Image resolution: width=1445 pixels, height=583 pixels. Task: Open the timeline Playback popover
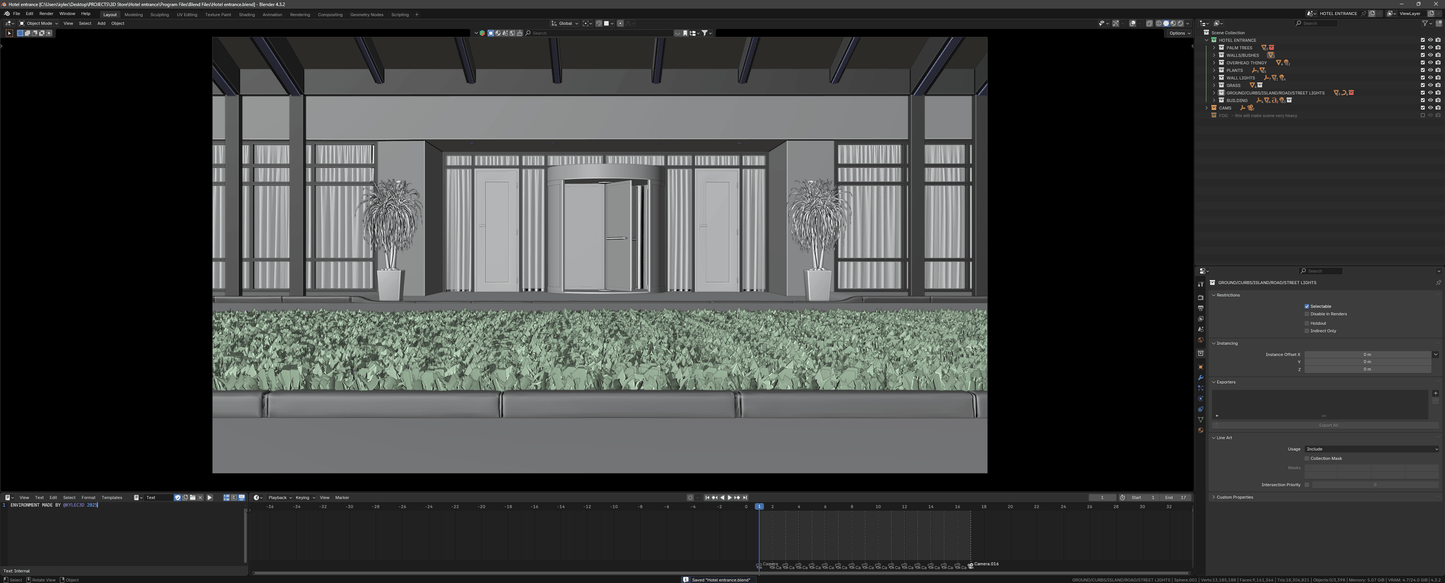(x=277, y=497)
